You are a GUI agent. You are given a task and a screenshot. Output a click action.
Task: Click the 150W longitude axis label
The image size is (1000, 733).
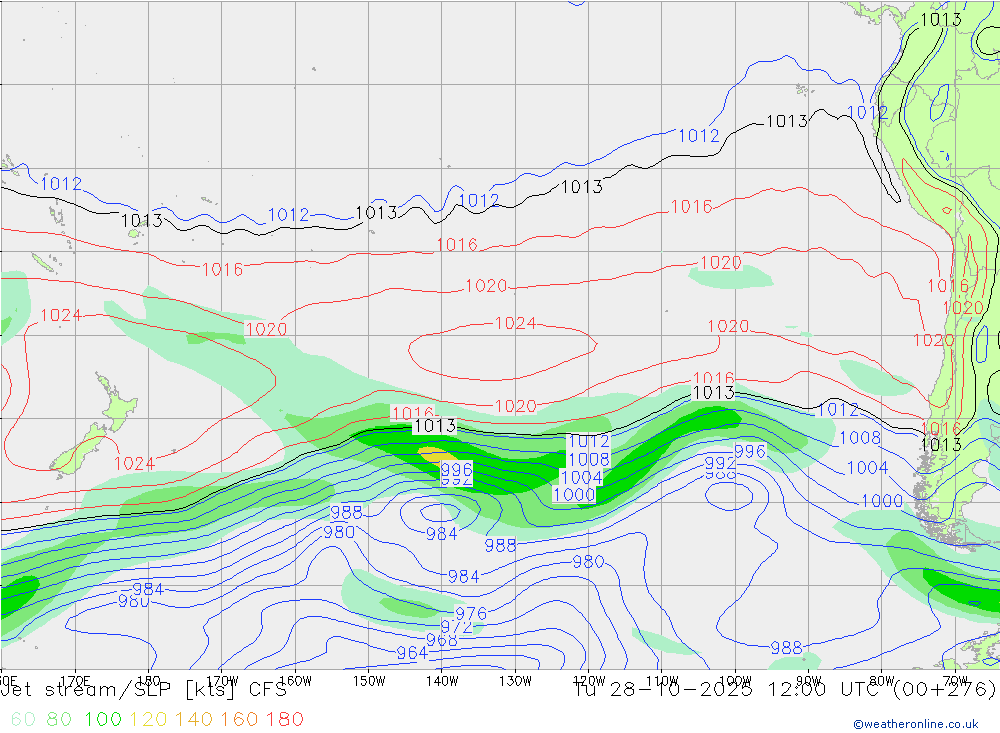pos(369,681)
